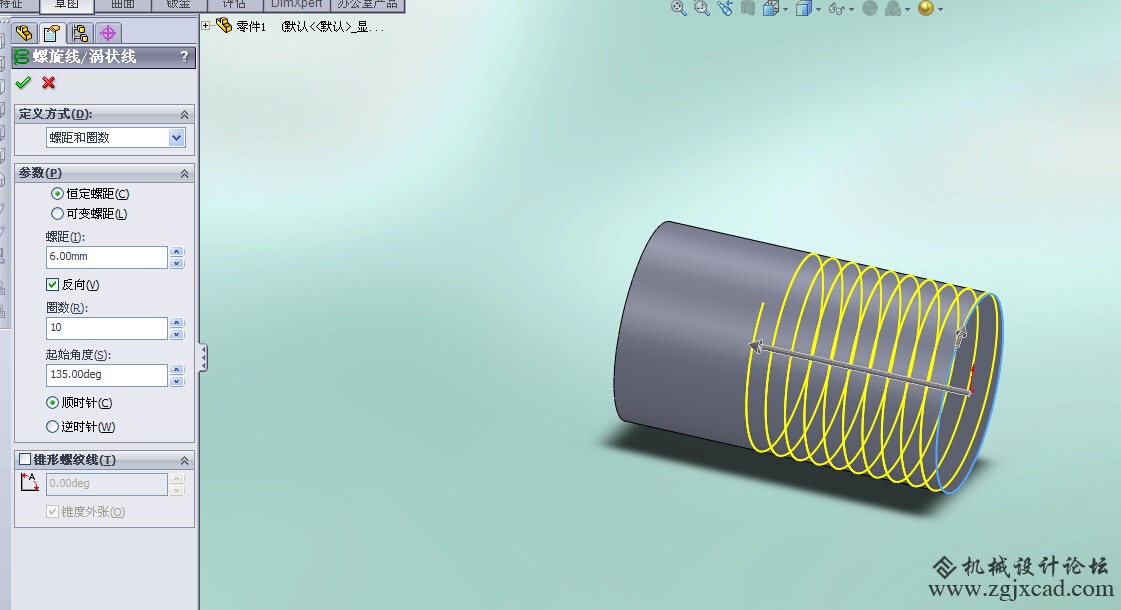
Task: Collapse the 定义方式 section
Action: click(x=184, y=114)
